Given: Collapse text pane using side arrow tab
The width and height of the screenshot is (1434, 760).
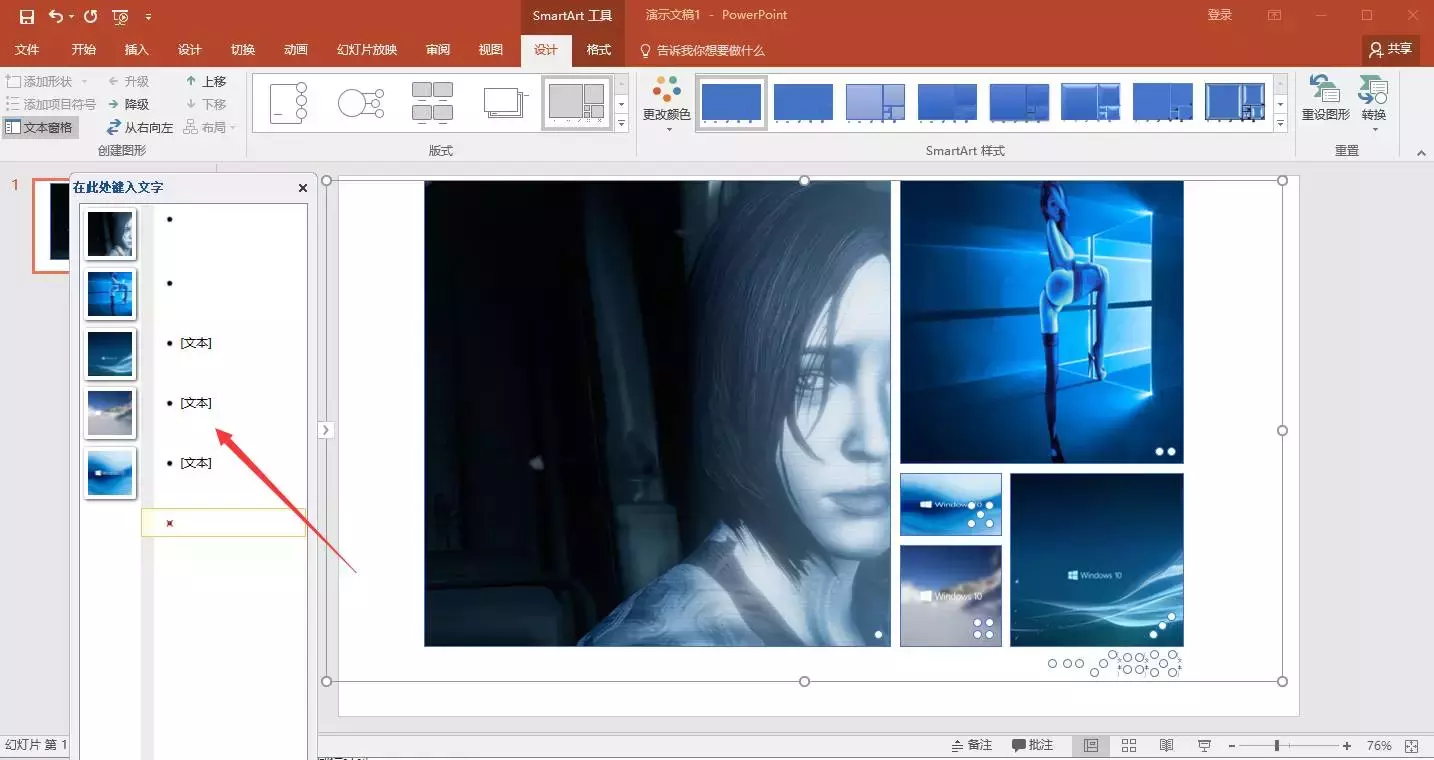Looking at the screenshot, I should pyautogui.click(x=326, y=430).
